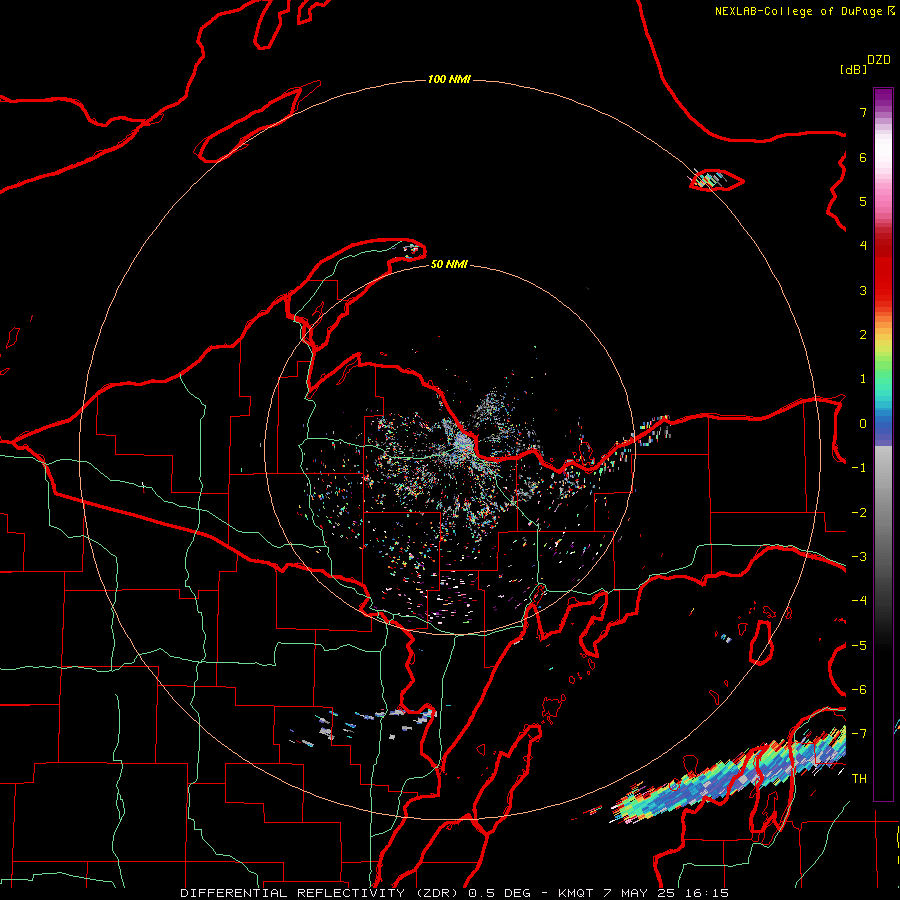Click the DZD color scale title
Screen dimensions: 900x900
click(878, 60)
